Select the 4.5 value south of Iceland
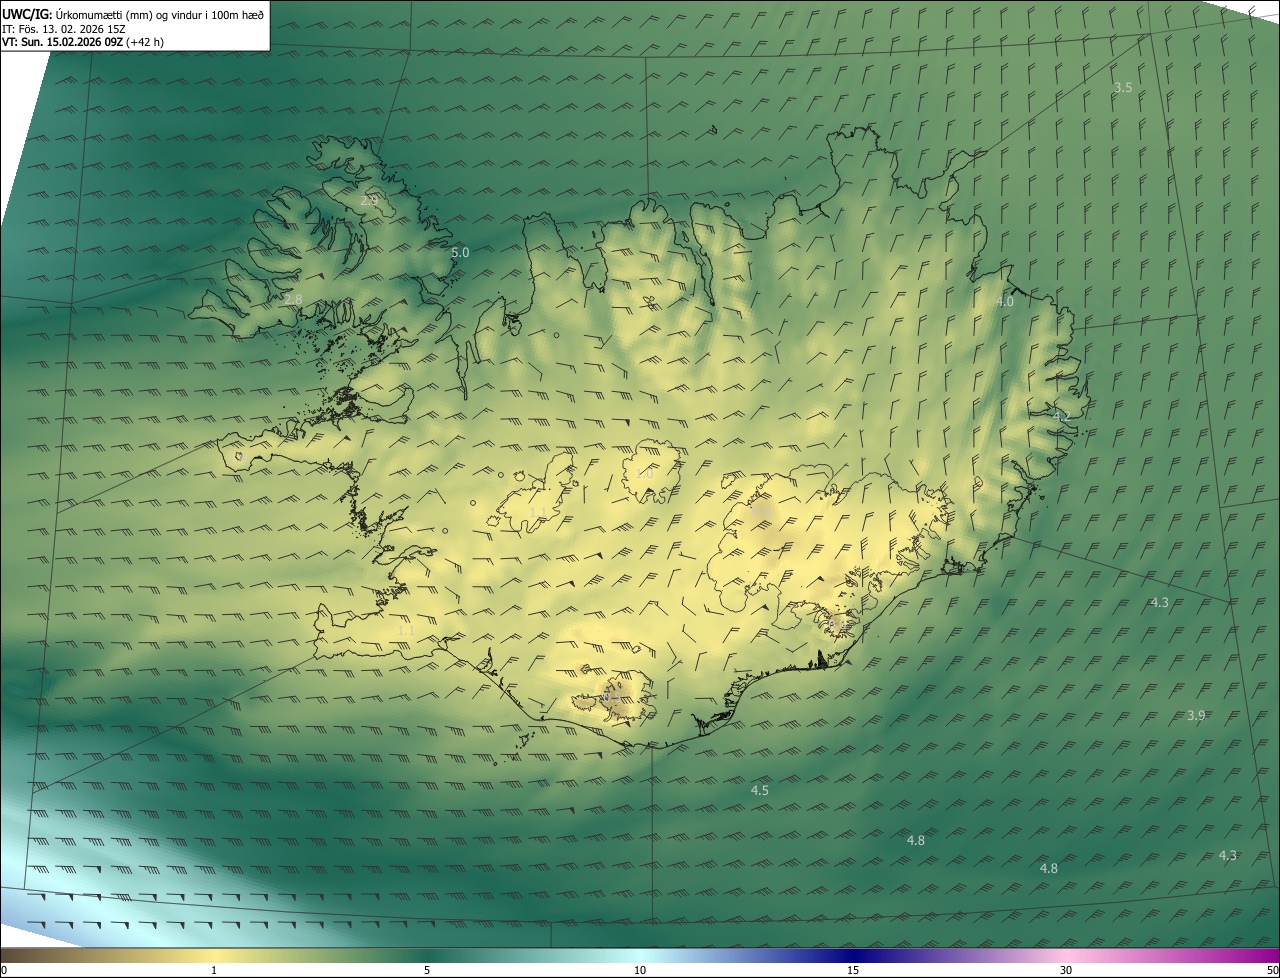 760,791
